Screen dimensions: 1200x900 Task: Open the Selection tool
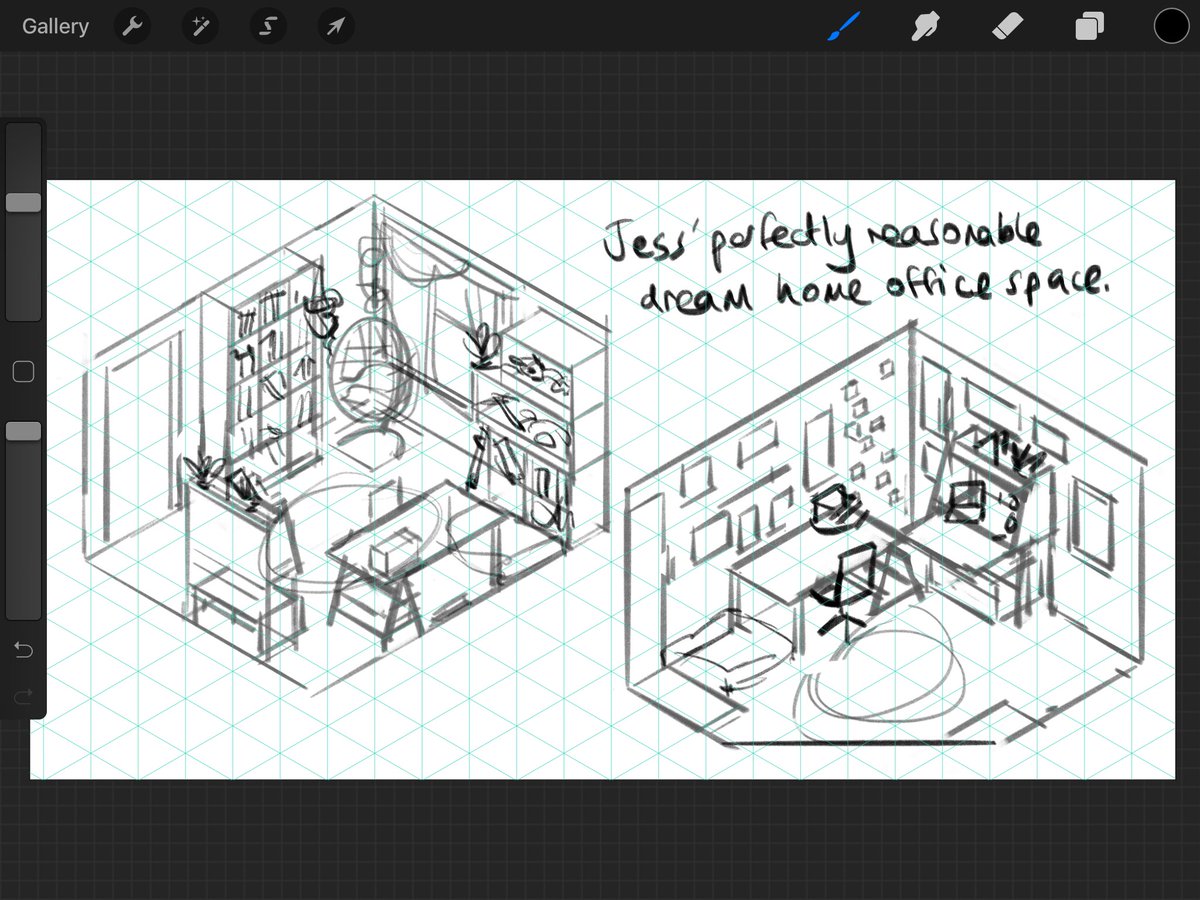point(267,27)
